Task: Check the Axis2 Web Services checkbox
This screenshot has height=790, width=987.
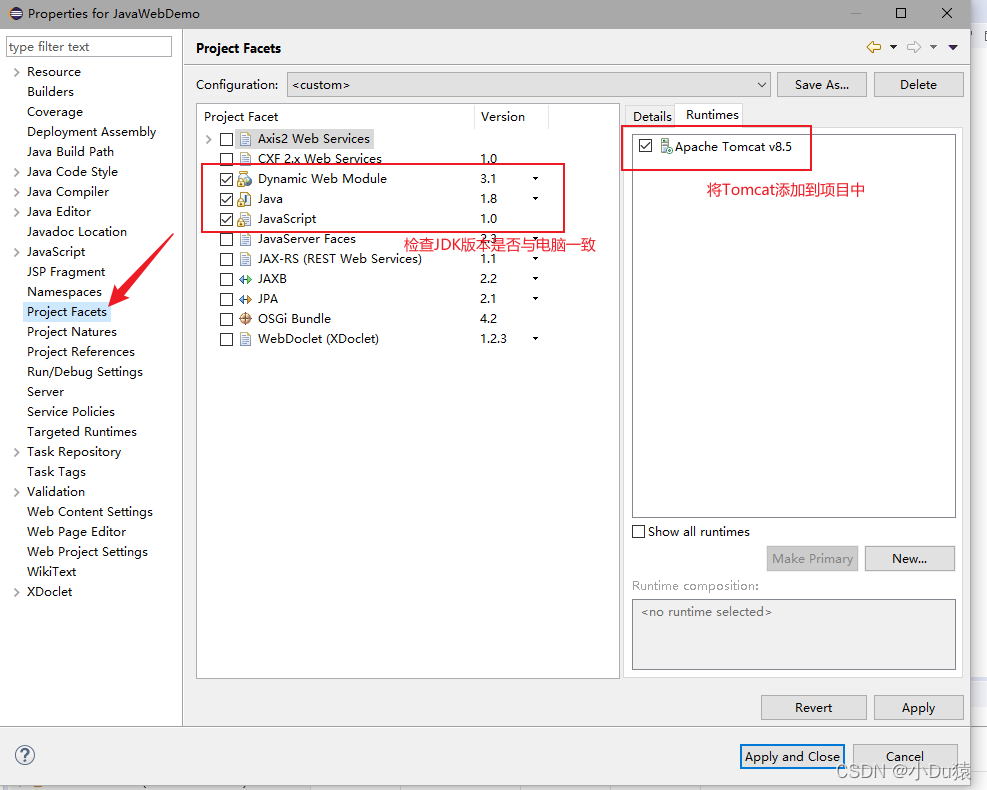Action: [x=227, y=139]
